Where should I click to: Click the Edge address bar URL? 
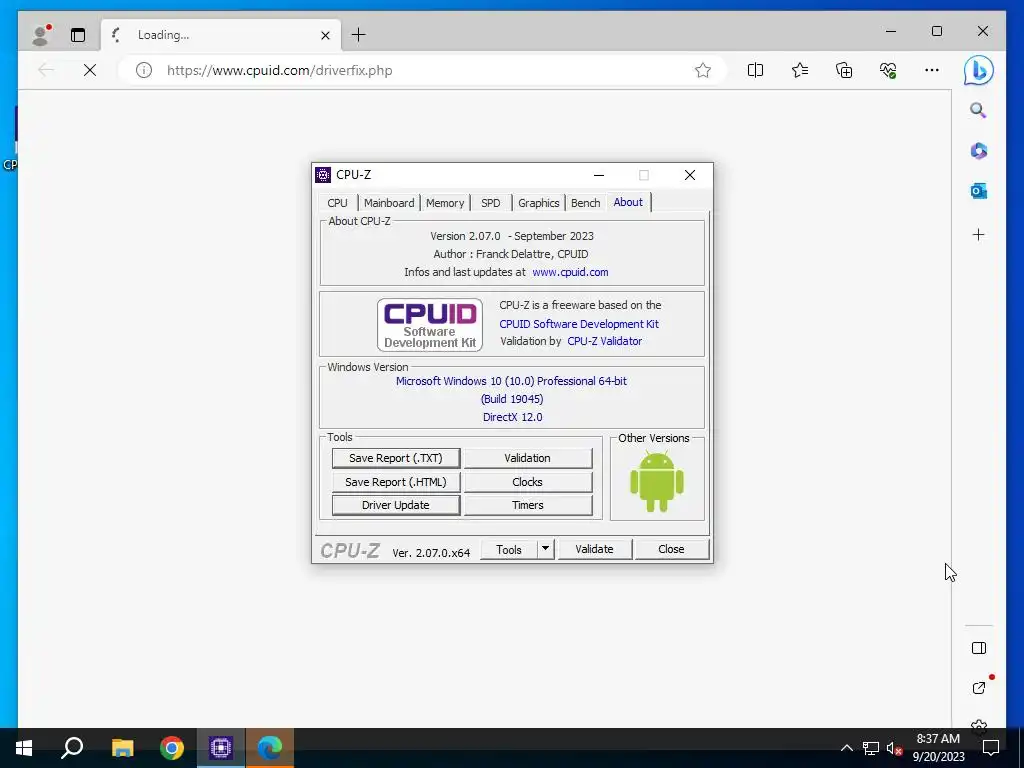[x=280, y=71]
